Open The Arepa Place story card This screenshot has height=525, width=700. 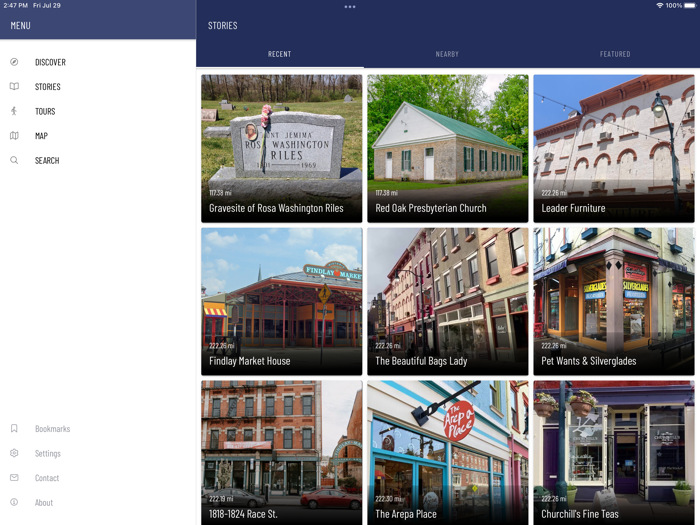[x=448, y=453]
